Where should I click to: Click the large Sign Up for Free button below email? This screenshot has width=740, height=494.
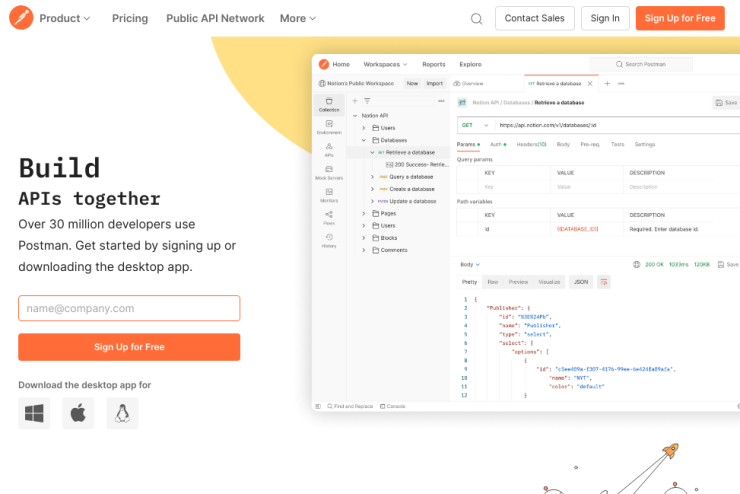point(129,347)
